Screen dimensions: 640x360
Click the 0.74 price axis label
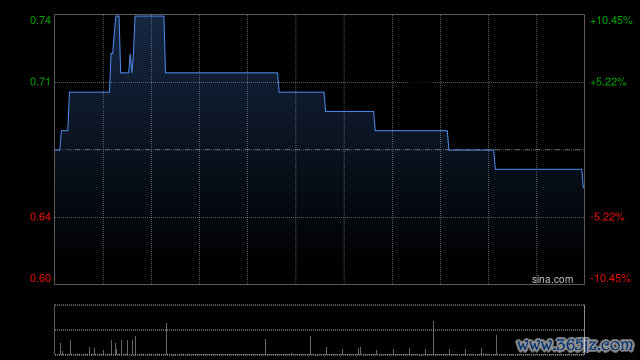(x=40, y=20)
